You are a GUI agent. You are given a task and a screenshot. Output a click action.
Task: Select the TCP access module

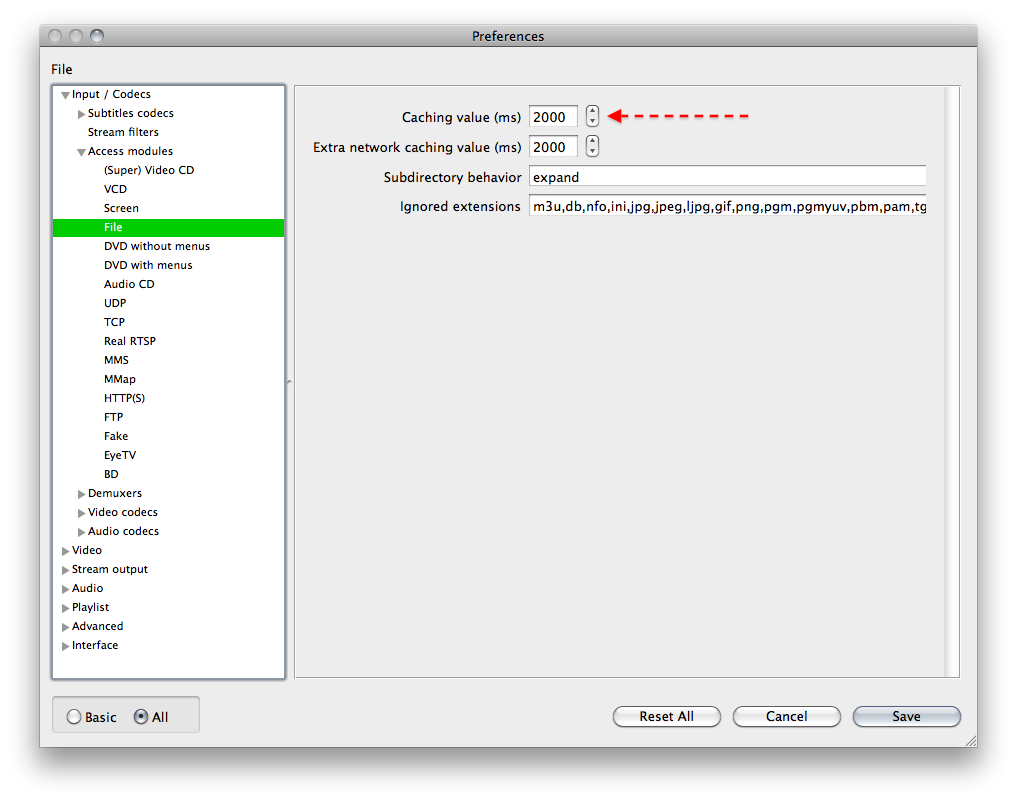coord(114,322)
